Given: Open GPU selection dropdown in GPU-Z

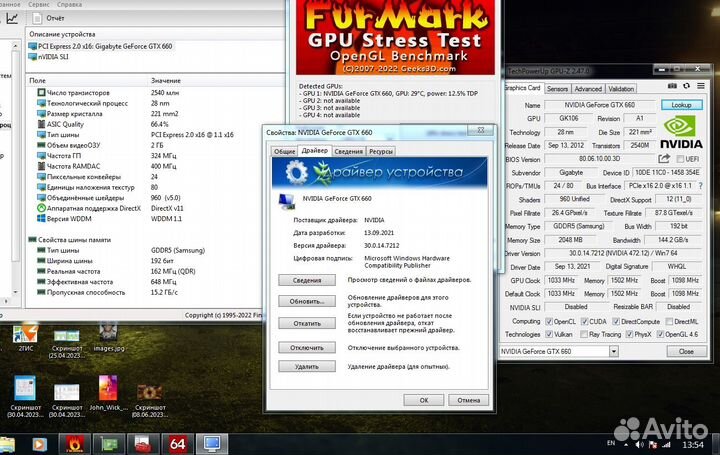Looking at the screenshot, I should coord(613,352).
